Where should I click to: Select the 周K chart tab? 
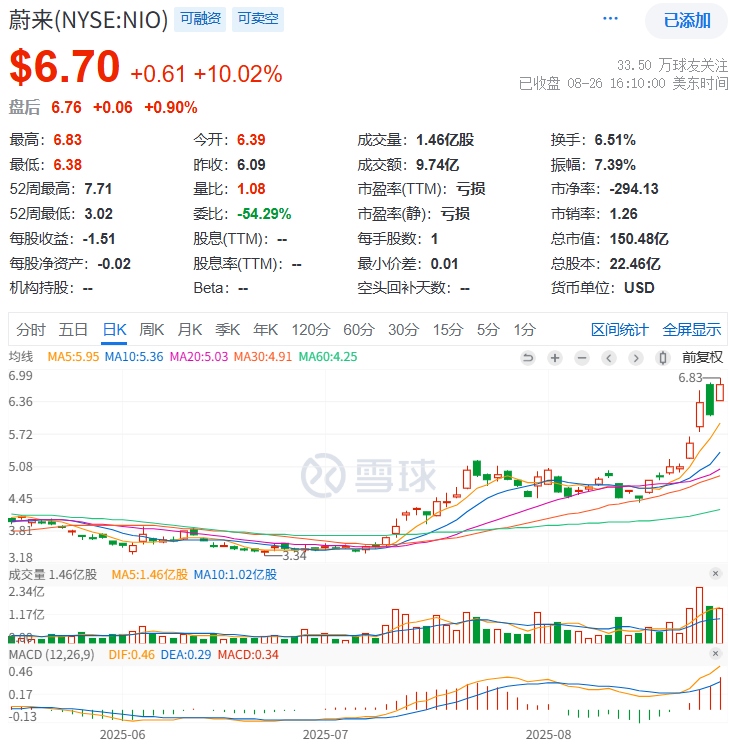[x=151, y=329]
